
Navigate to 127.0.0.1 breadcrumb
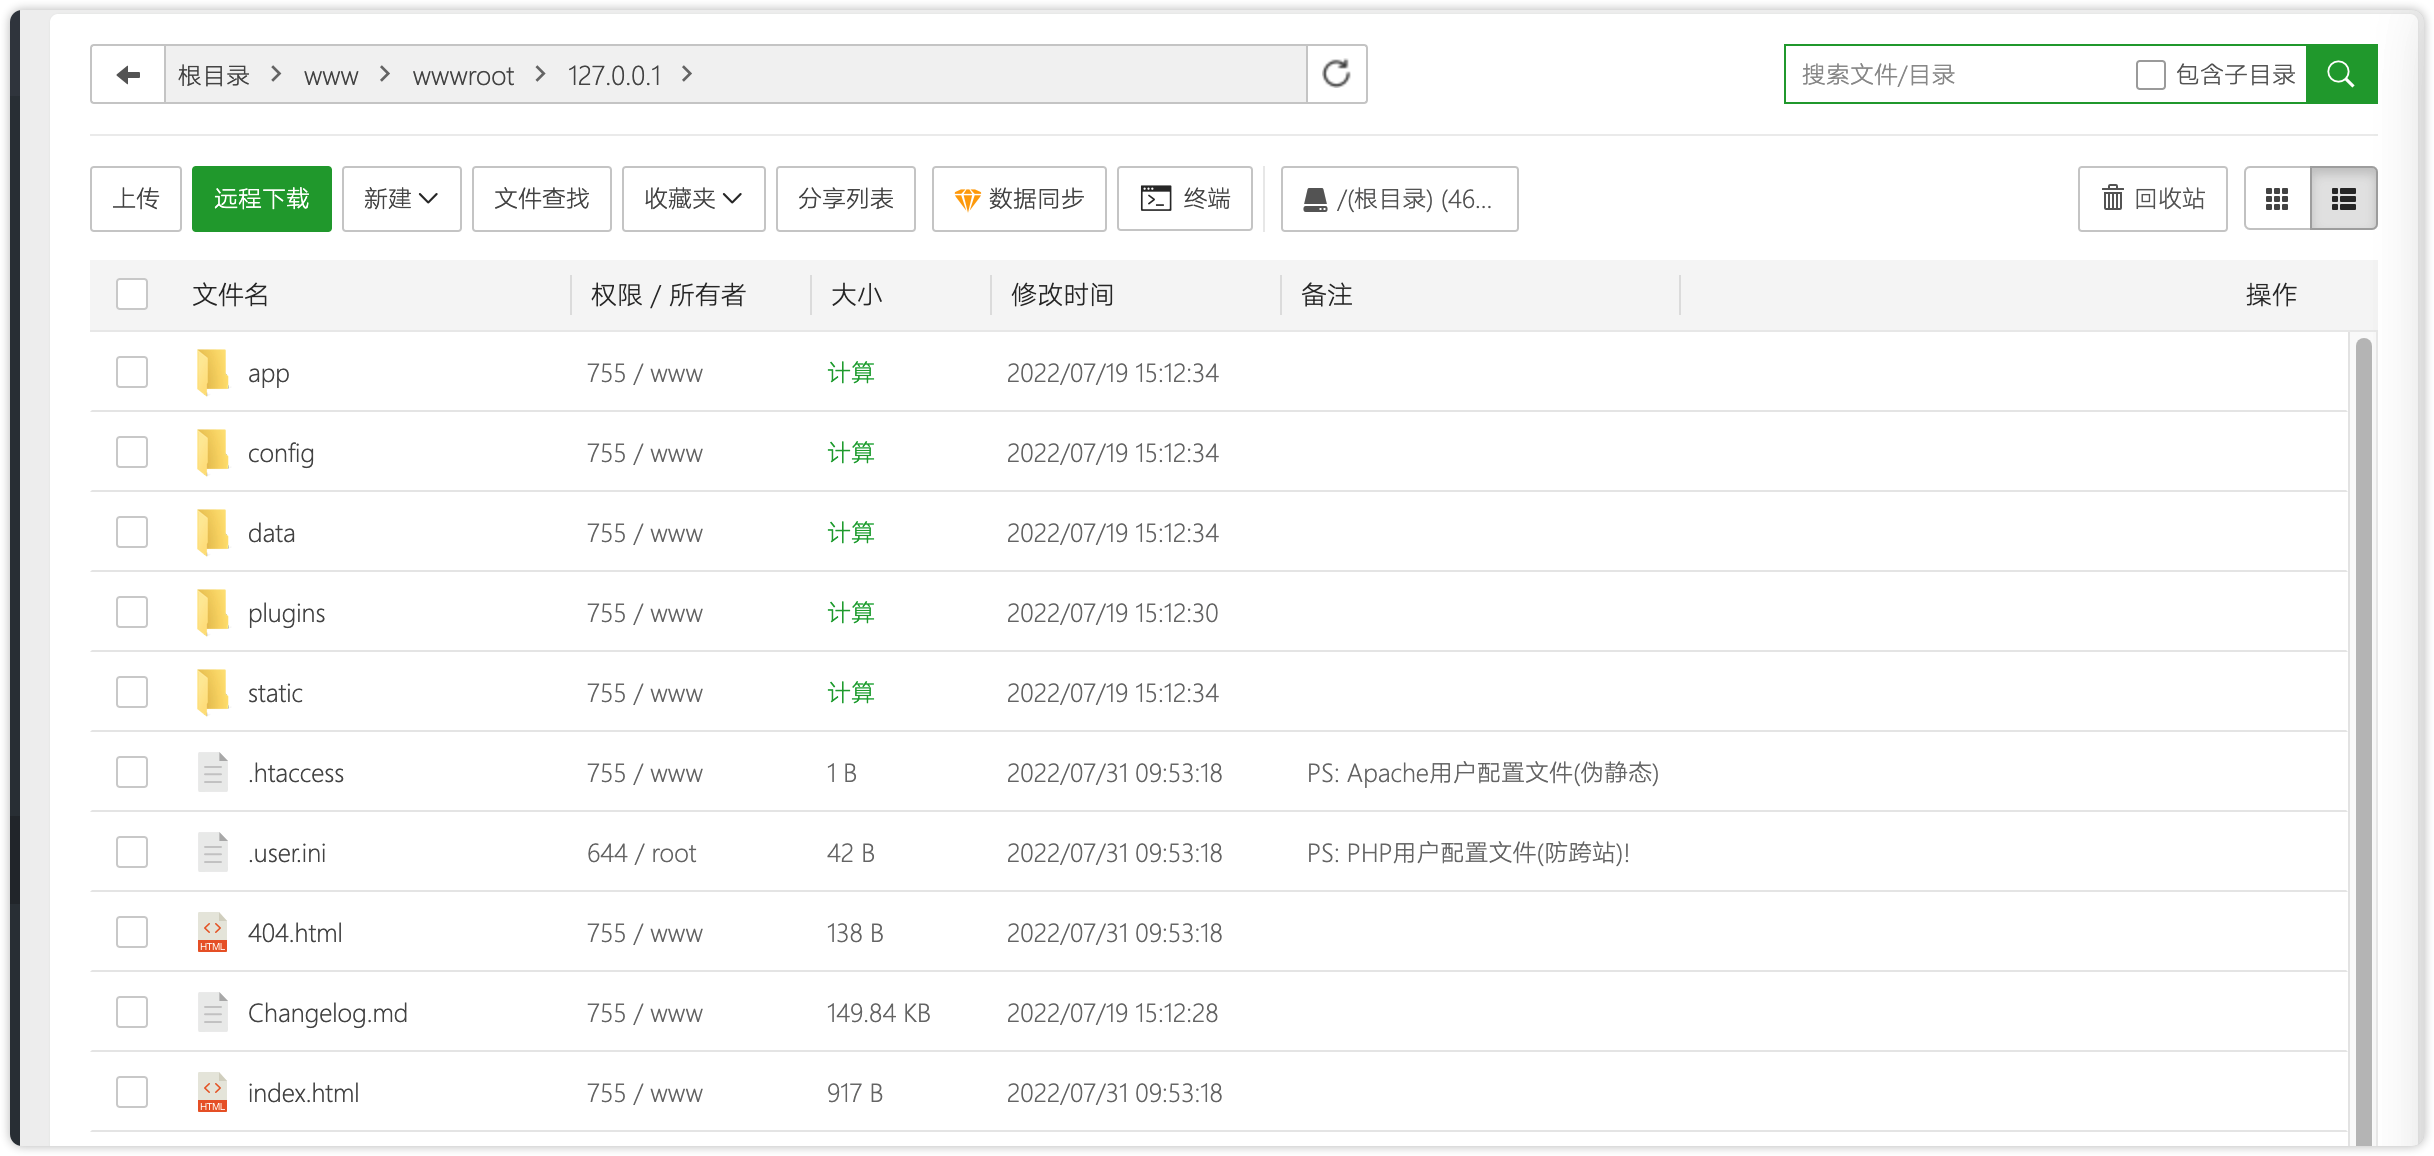tap(614, 75)
